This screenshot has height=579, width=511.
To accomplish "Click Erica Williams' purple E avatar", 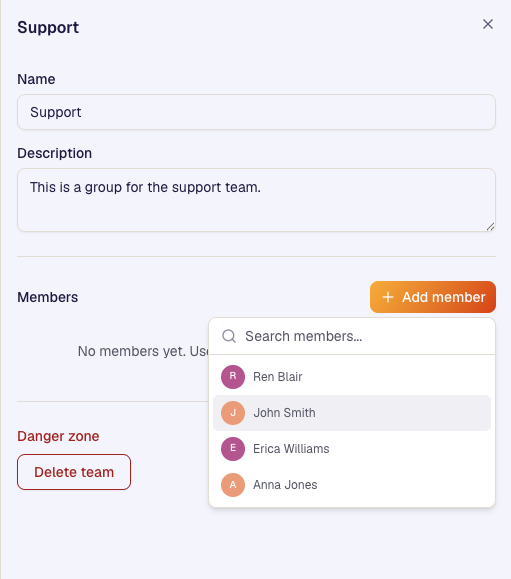I will click(233, 449).
